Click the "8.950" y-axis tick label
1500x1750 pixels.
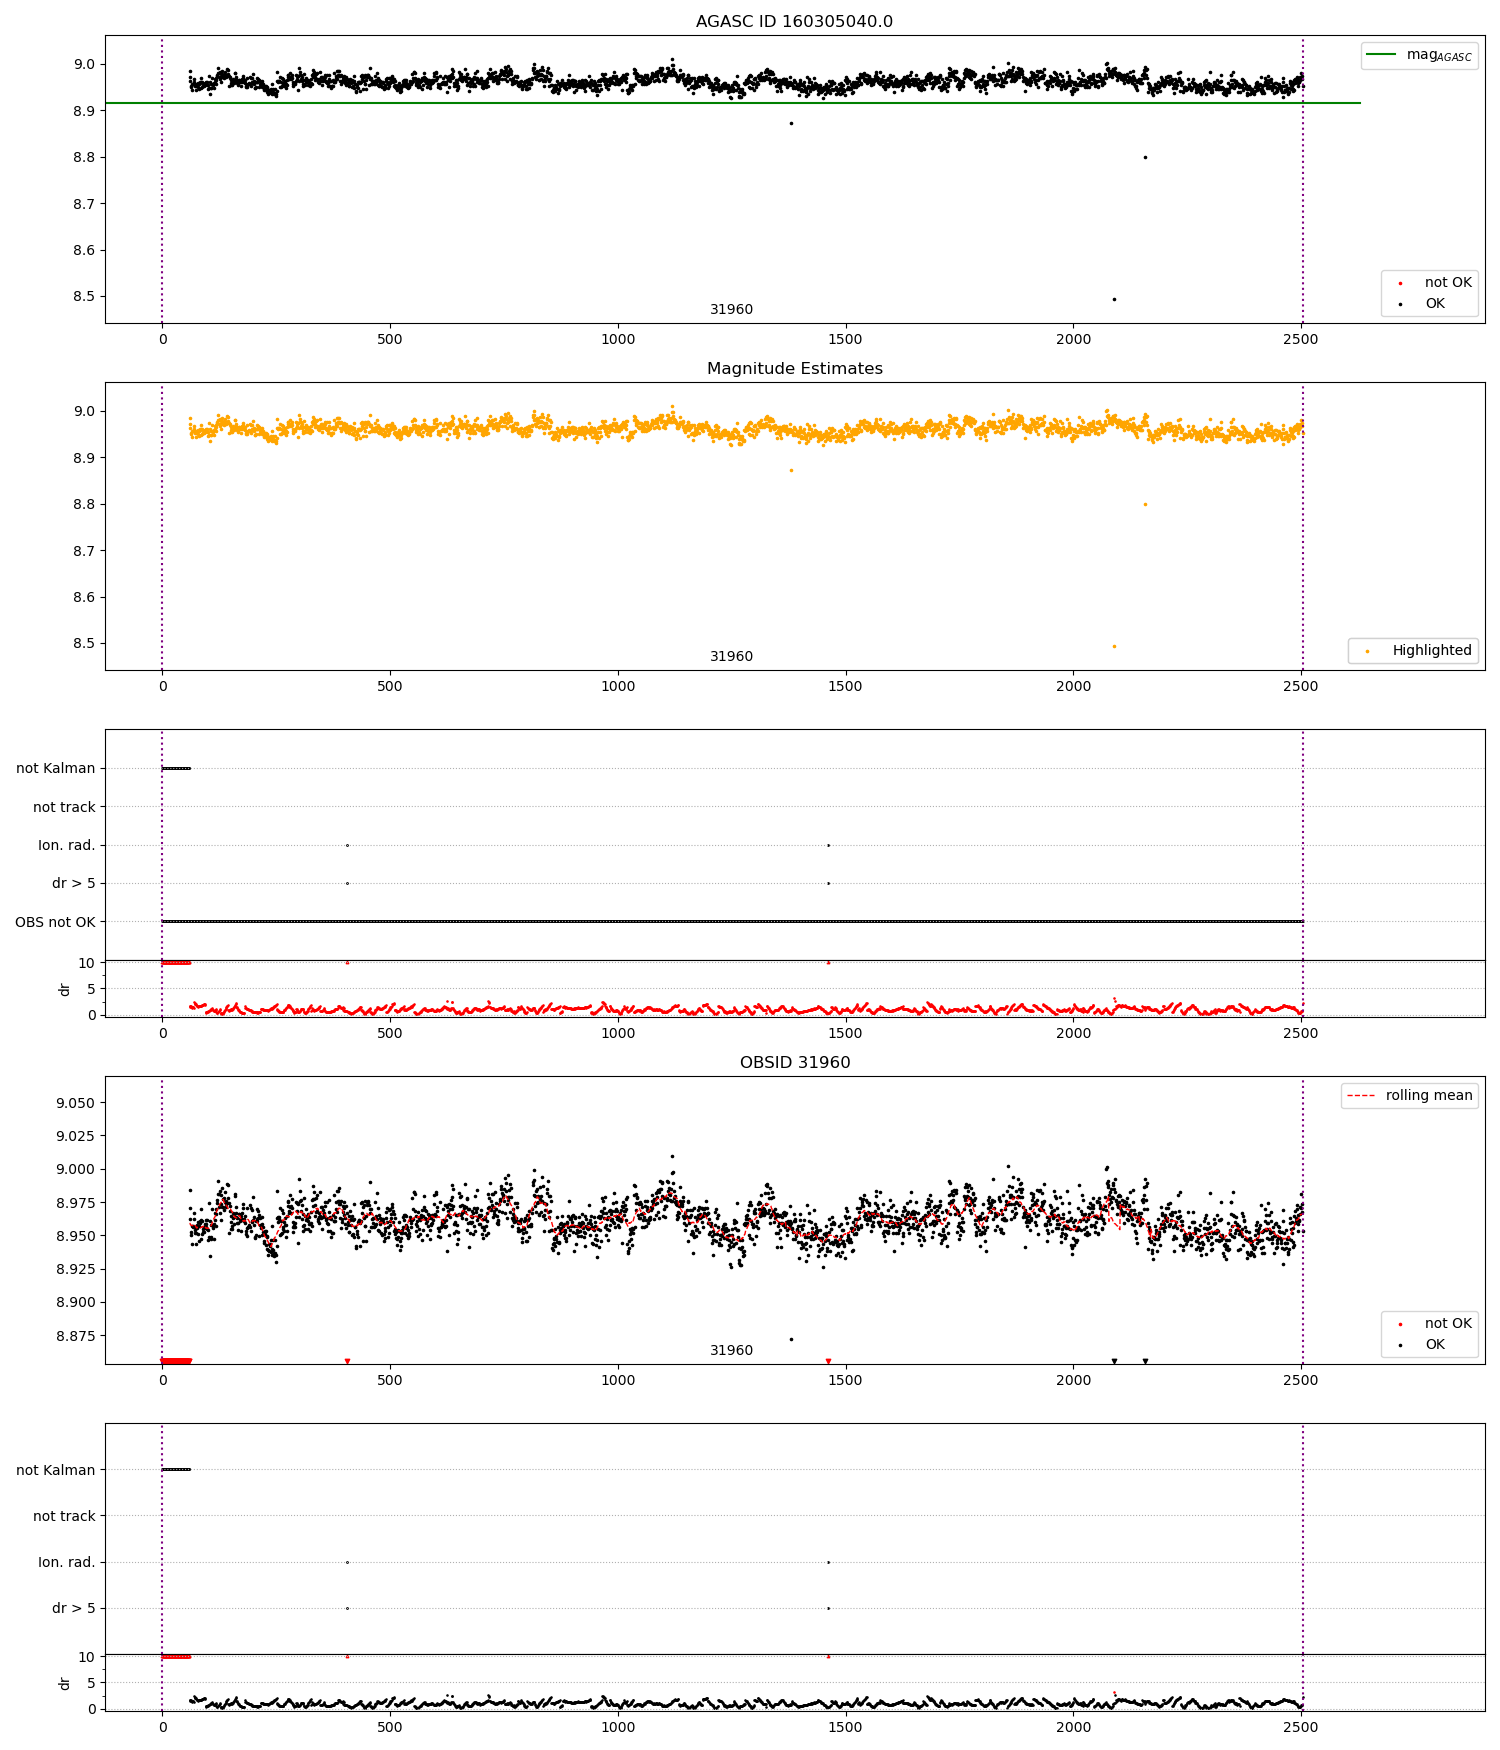(x=75, y=1236)
